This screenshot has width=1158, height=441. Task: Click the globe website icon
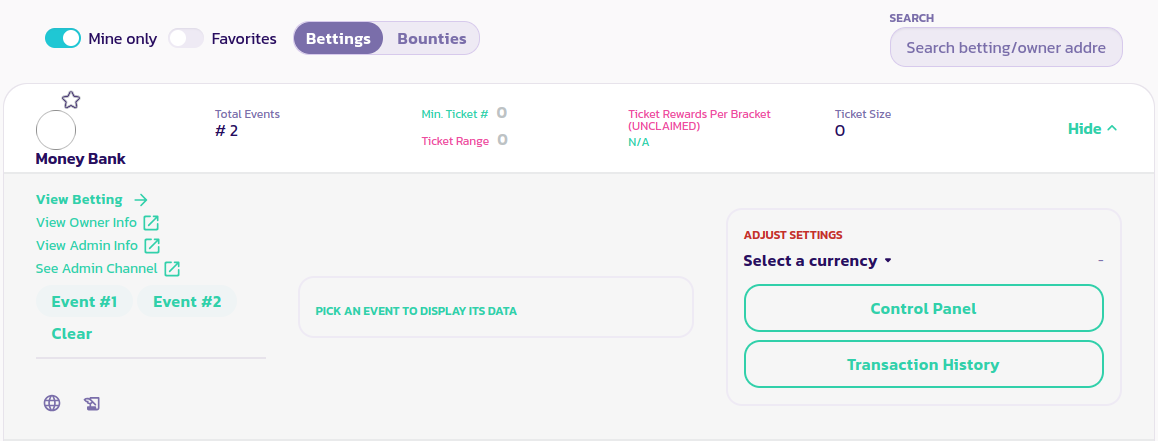tap(52, 403)
